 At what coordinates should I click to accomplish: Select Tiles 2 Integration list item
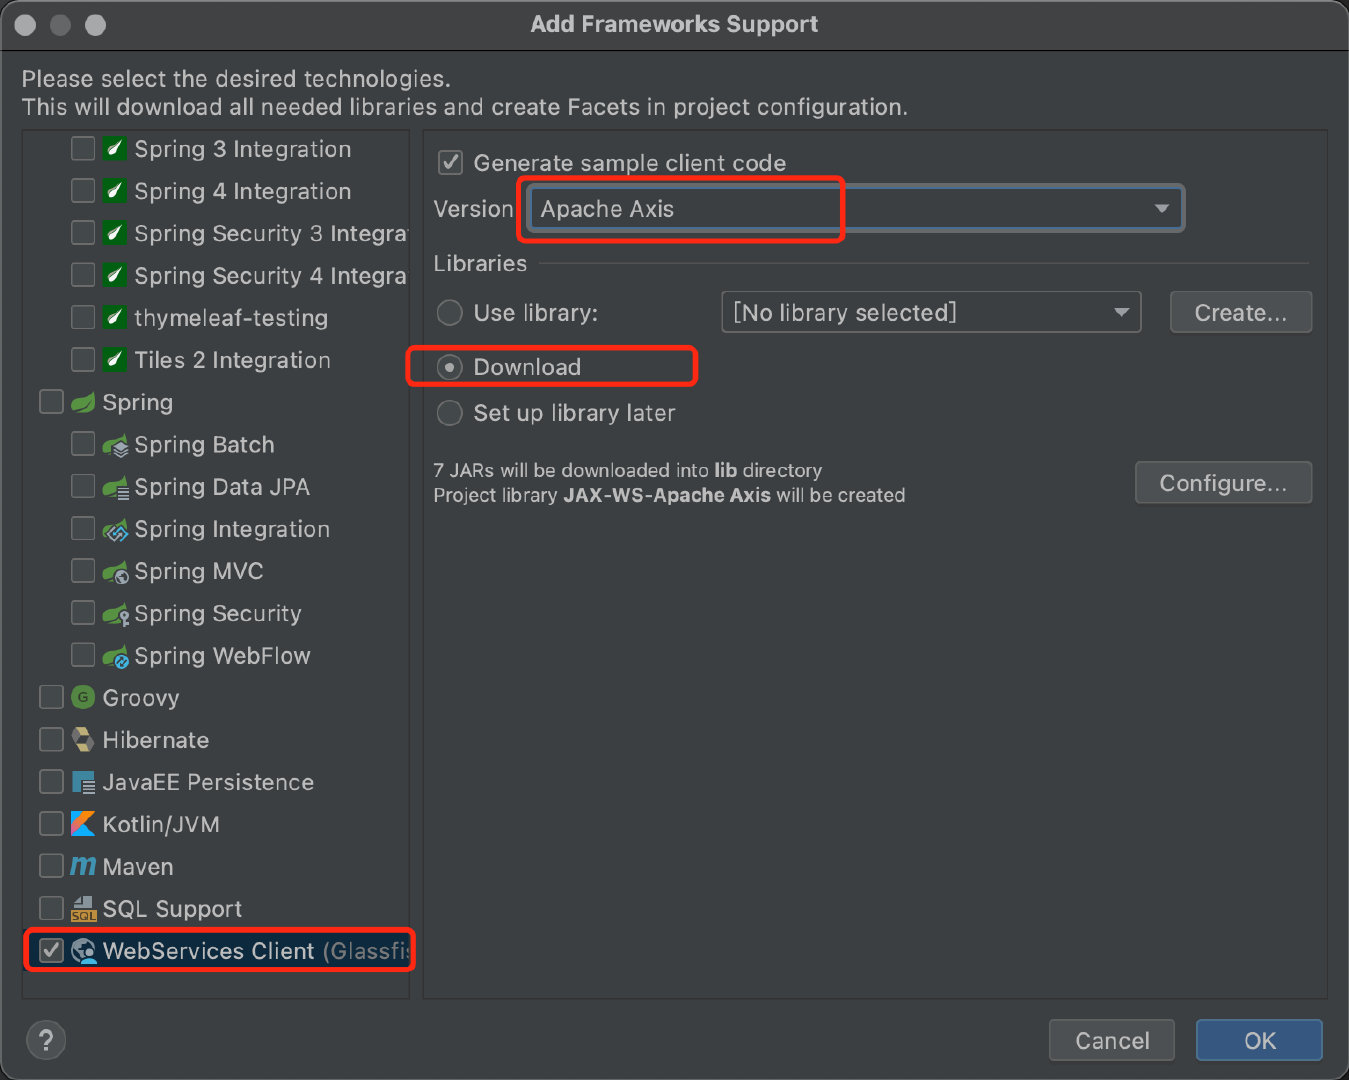[x=232, y=360]
